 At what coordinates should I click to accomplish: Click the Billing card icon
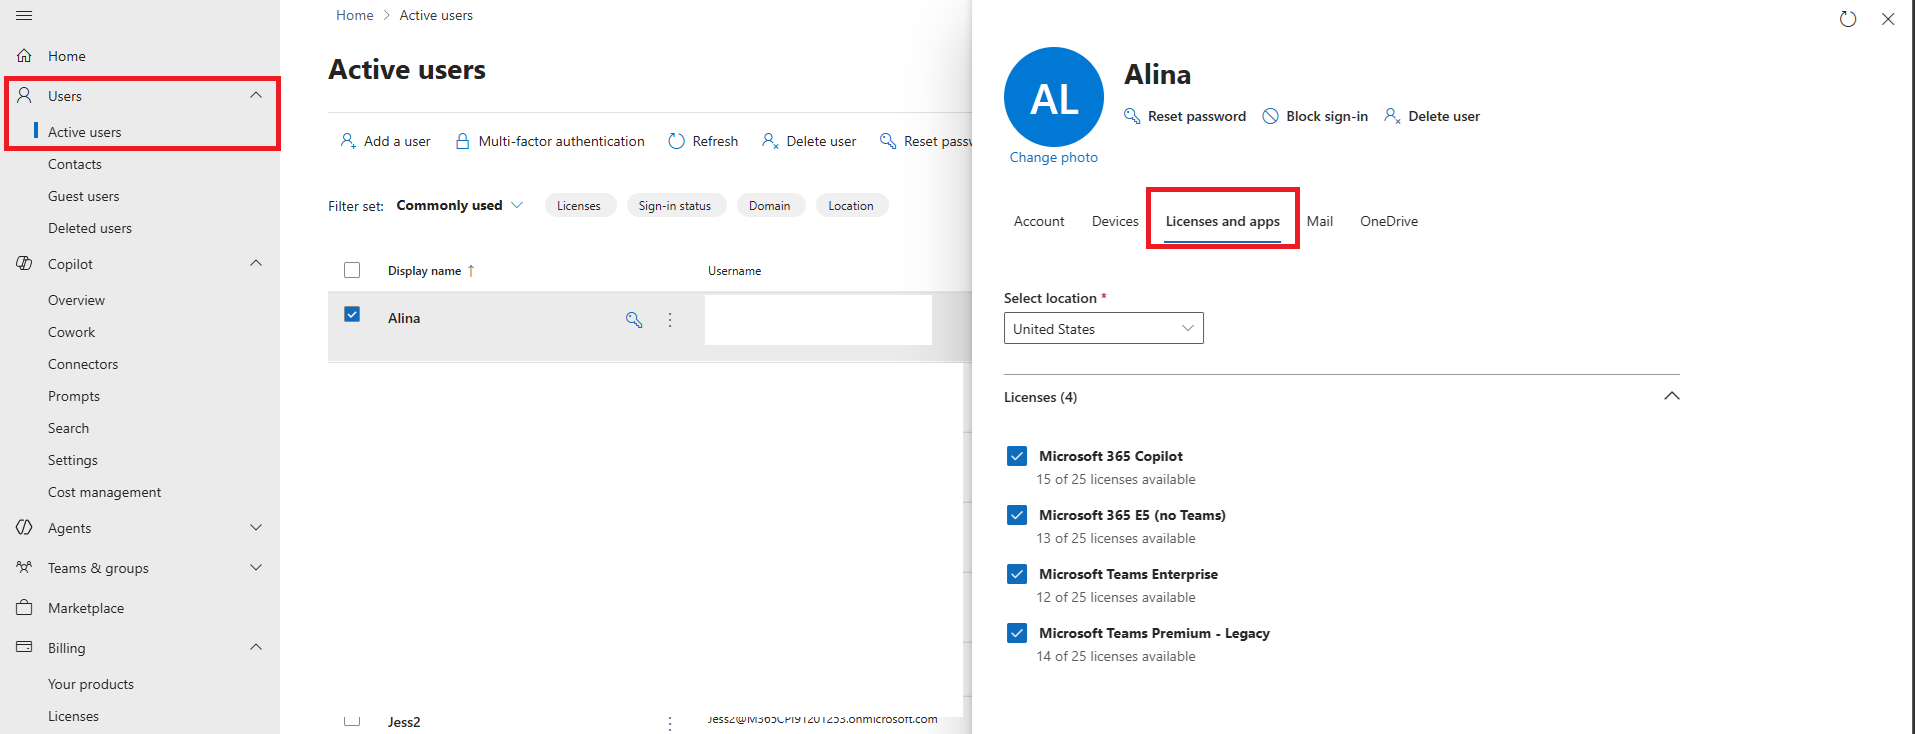click(x=24, y=647)
